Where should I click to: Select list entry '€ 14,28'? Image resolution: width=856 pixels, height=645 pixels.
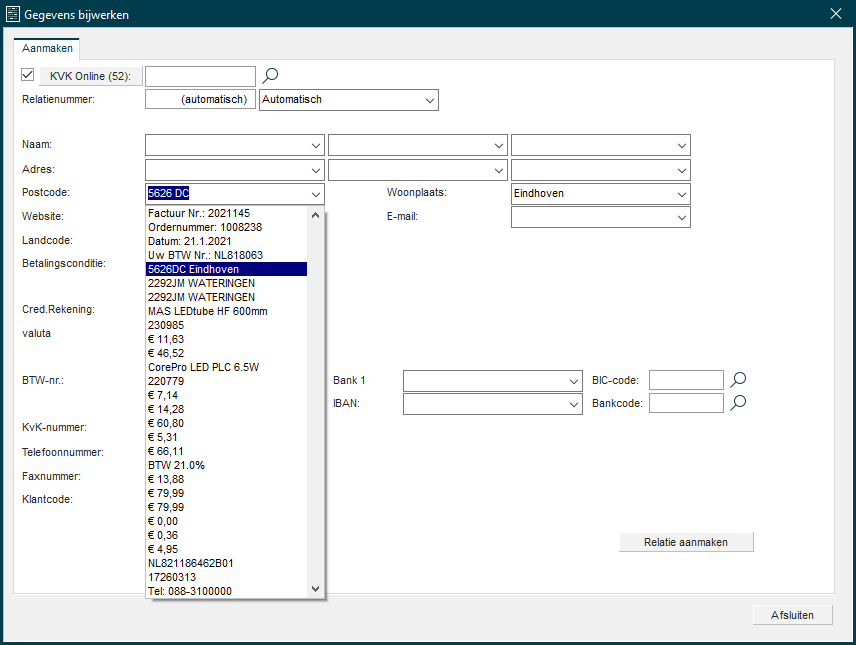[x=227, y=409]
